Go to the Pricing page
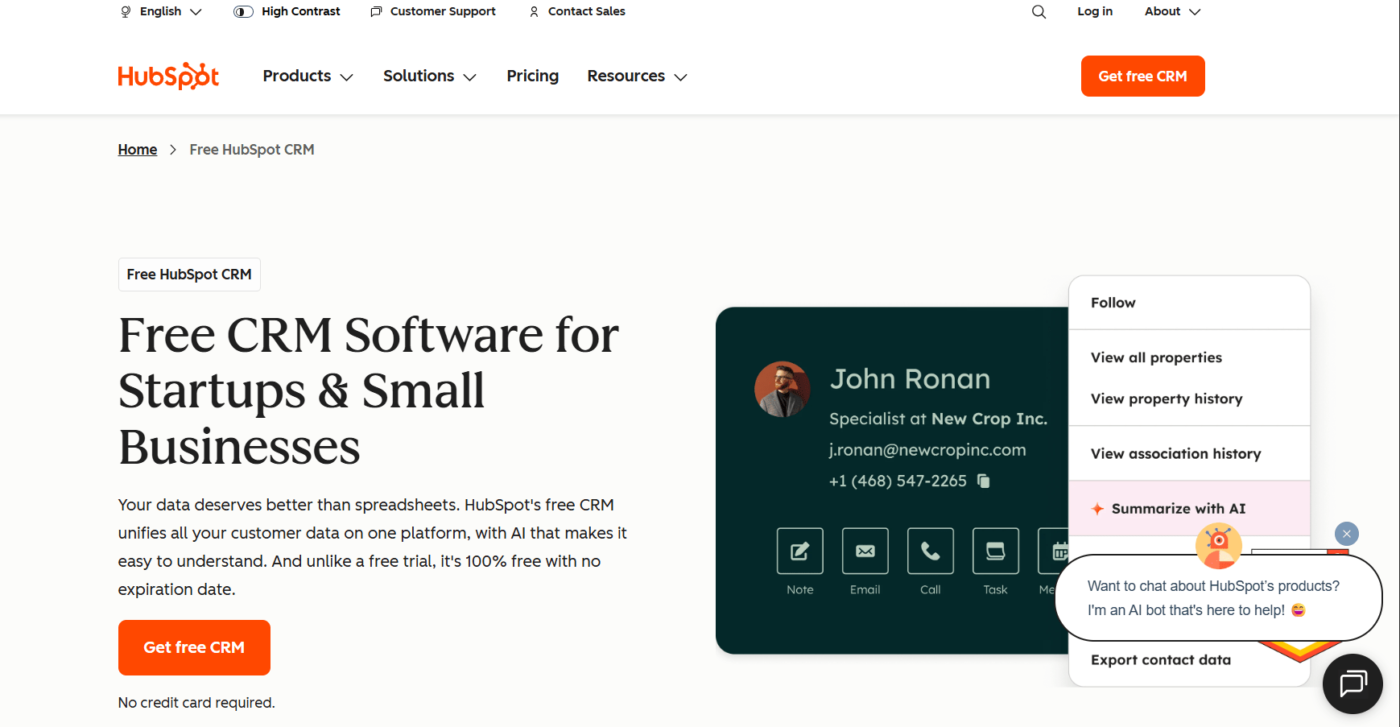Image resolution: width=1400 pixels, height=727 pixels. click(533, 76)
